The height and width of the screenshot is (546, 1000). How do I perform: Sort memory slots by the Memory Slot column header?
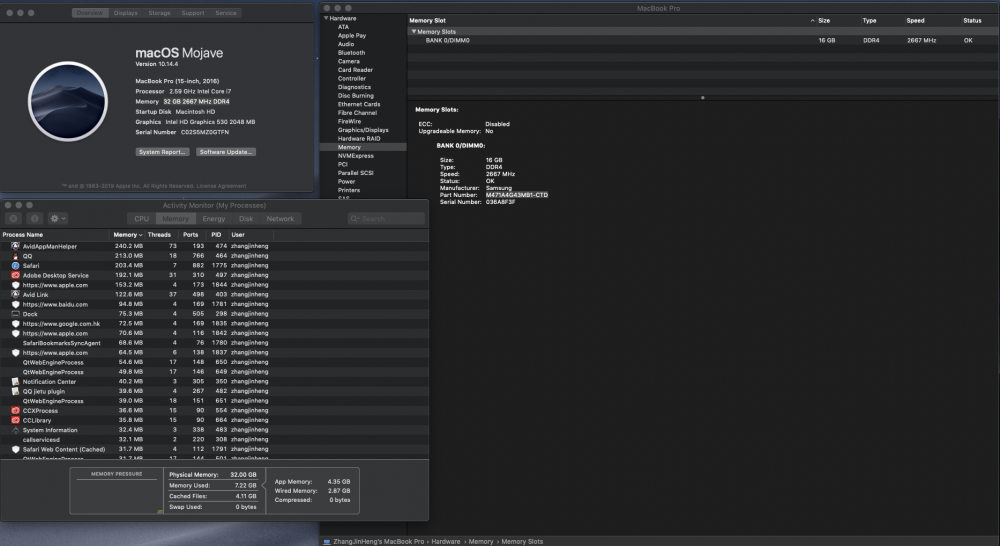[x=612, y=20]
